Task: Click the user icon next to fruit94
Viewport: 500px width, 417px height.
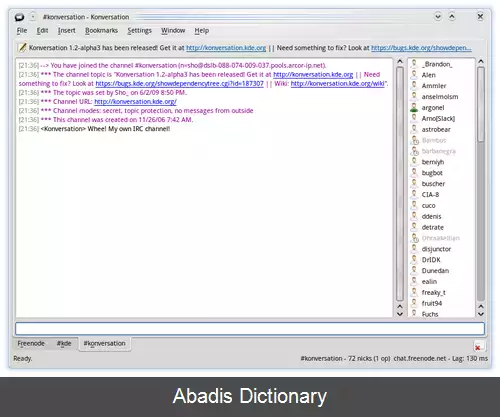Action: 414,303
